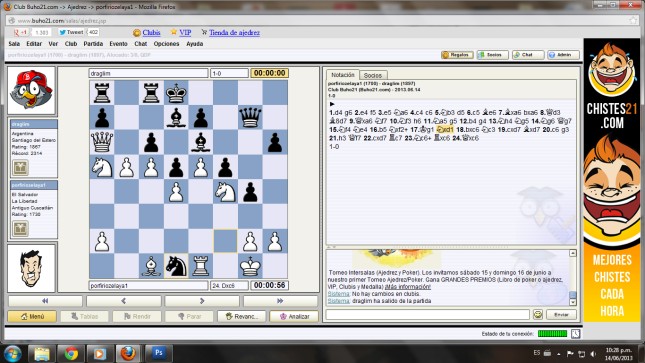Open draglim's player profile icon
The width and height of the screenshot is (645, 363).
(x=20, y=168)
